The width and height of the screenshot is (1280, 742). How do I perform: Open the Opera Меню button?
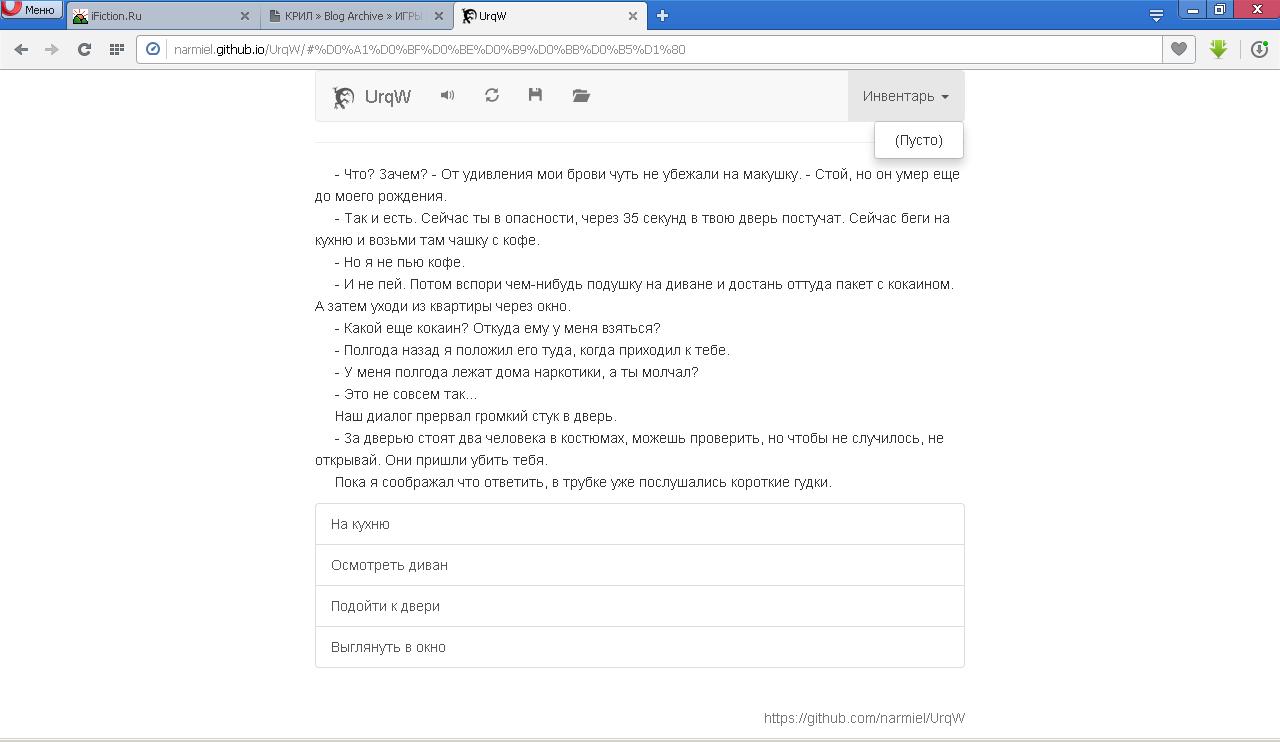30,10
